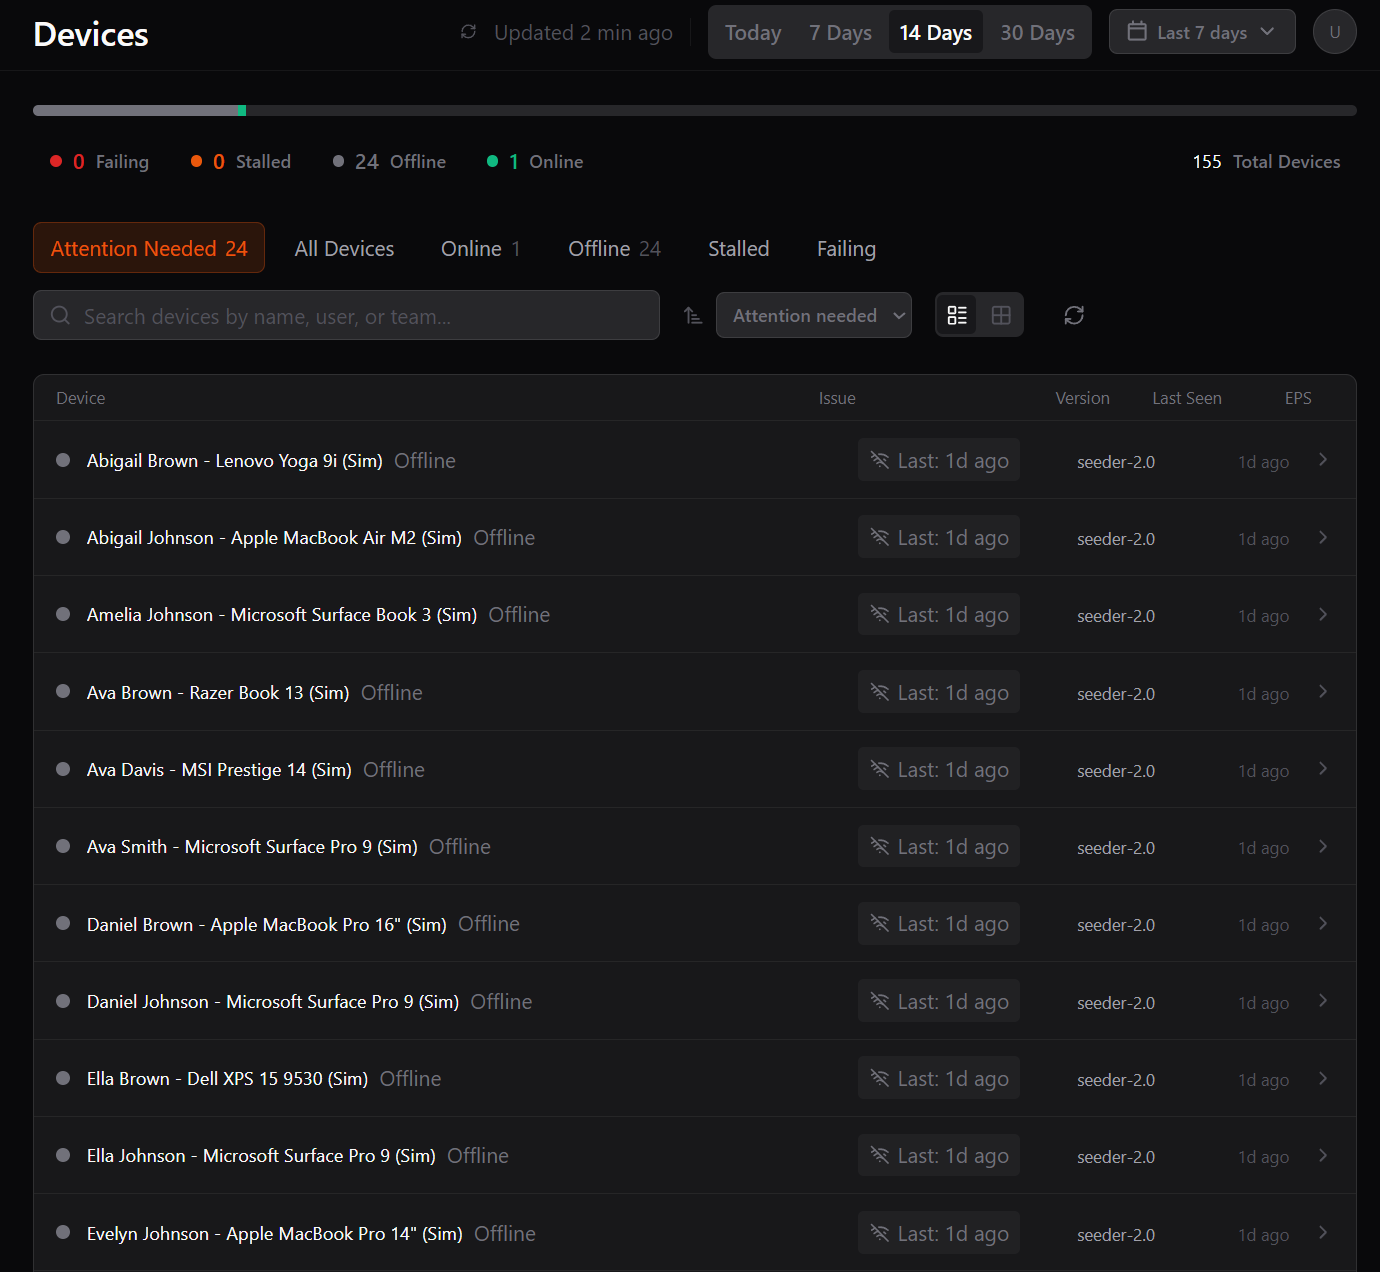This screenshot has height=1272, width=1380.
Task: Click calendar icon in date range picker
Action: (x=1137, y=32)
